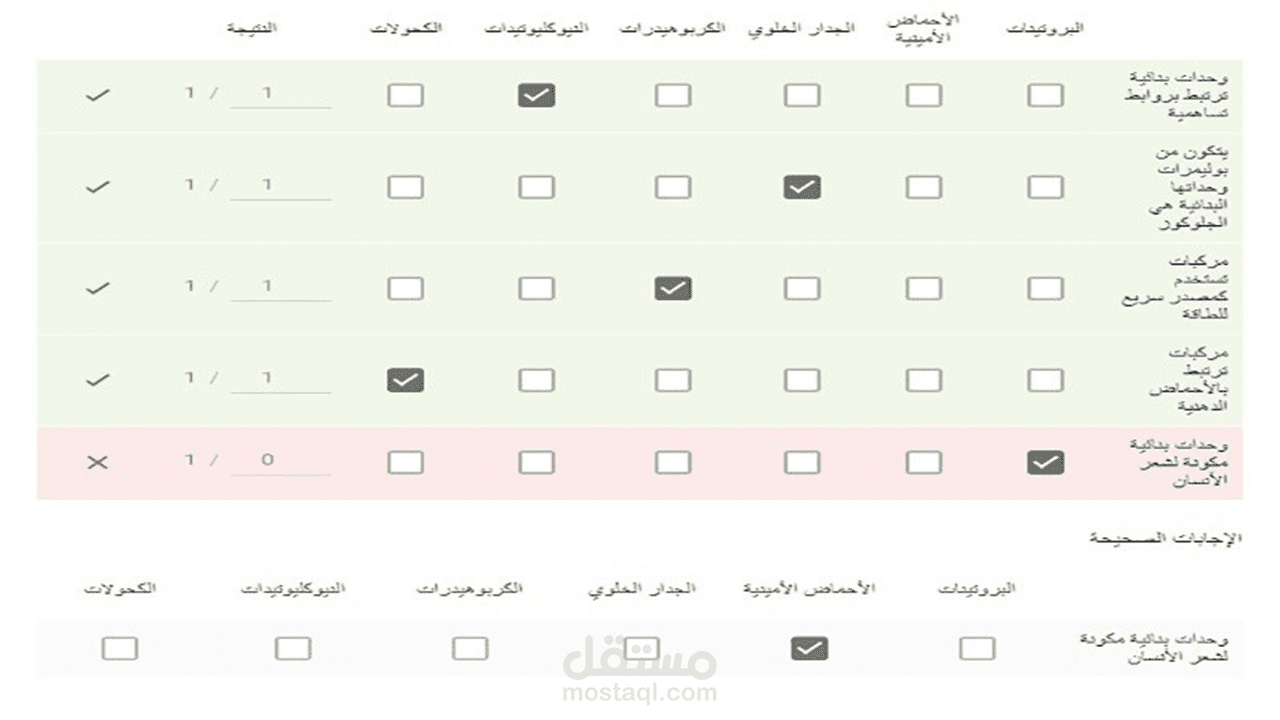Uncheck الكربوهيدرات in the fast energy source row

point(673,289)
